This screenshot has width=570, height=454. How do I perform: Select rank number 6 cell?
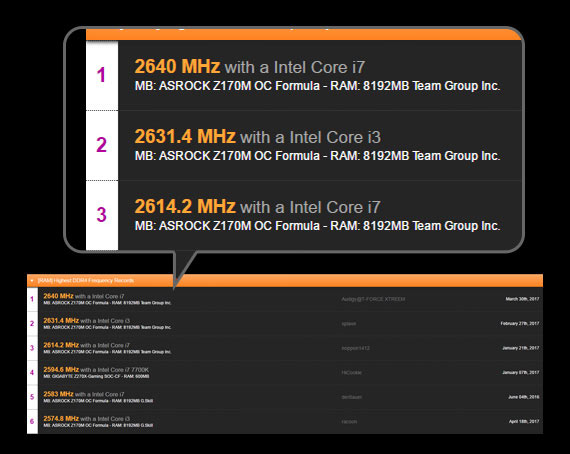pyautogui.click(x=32, y=422)
